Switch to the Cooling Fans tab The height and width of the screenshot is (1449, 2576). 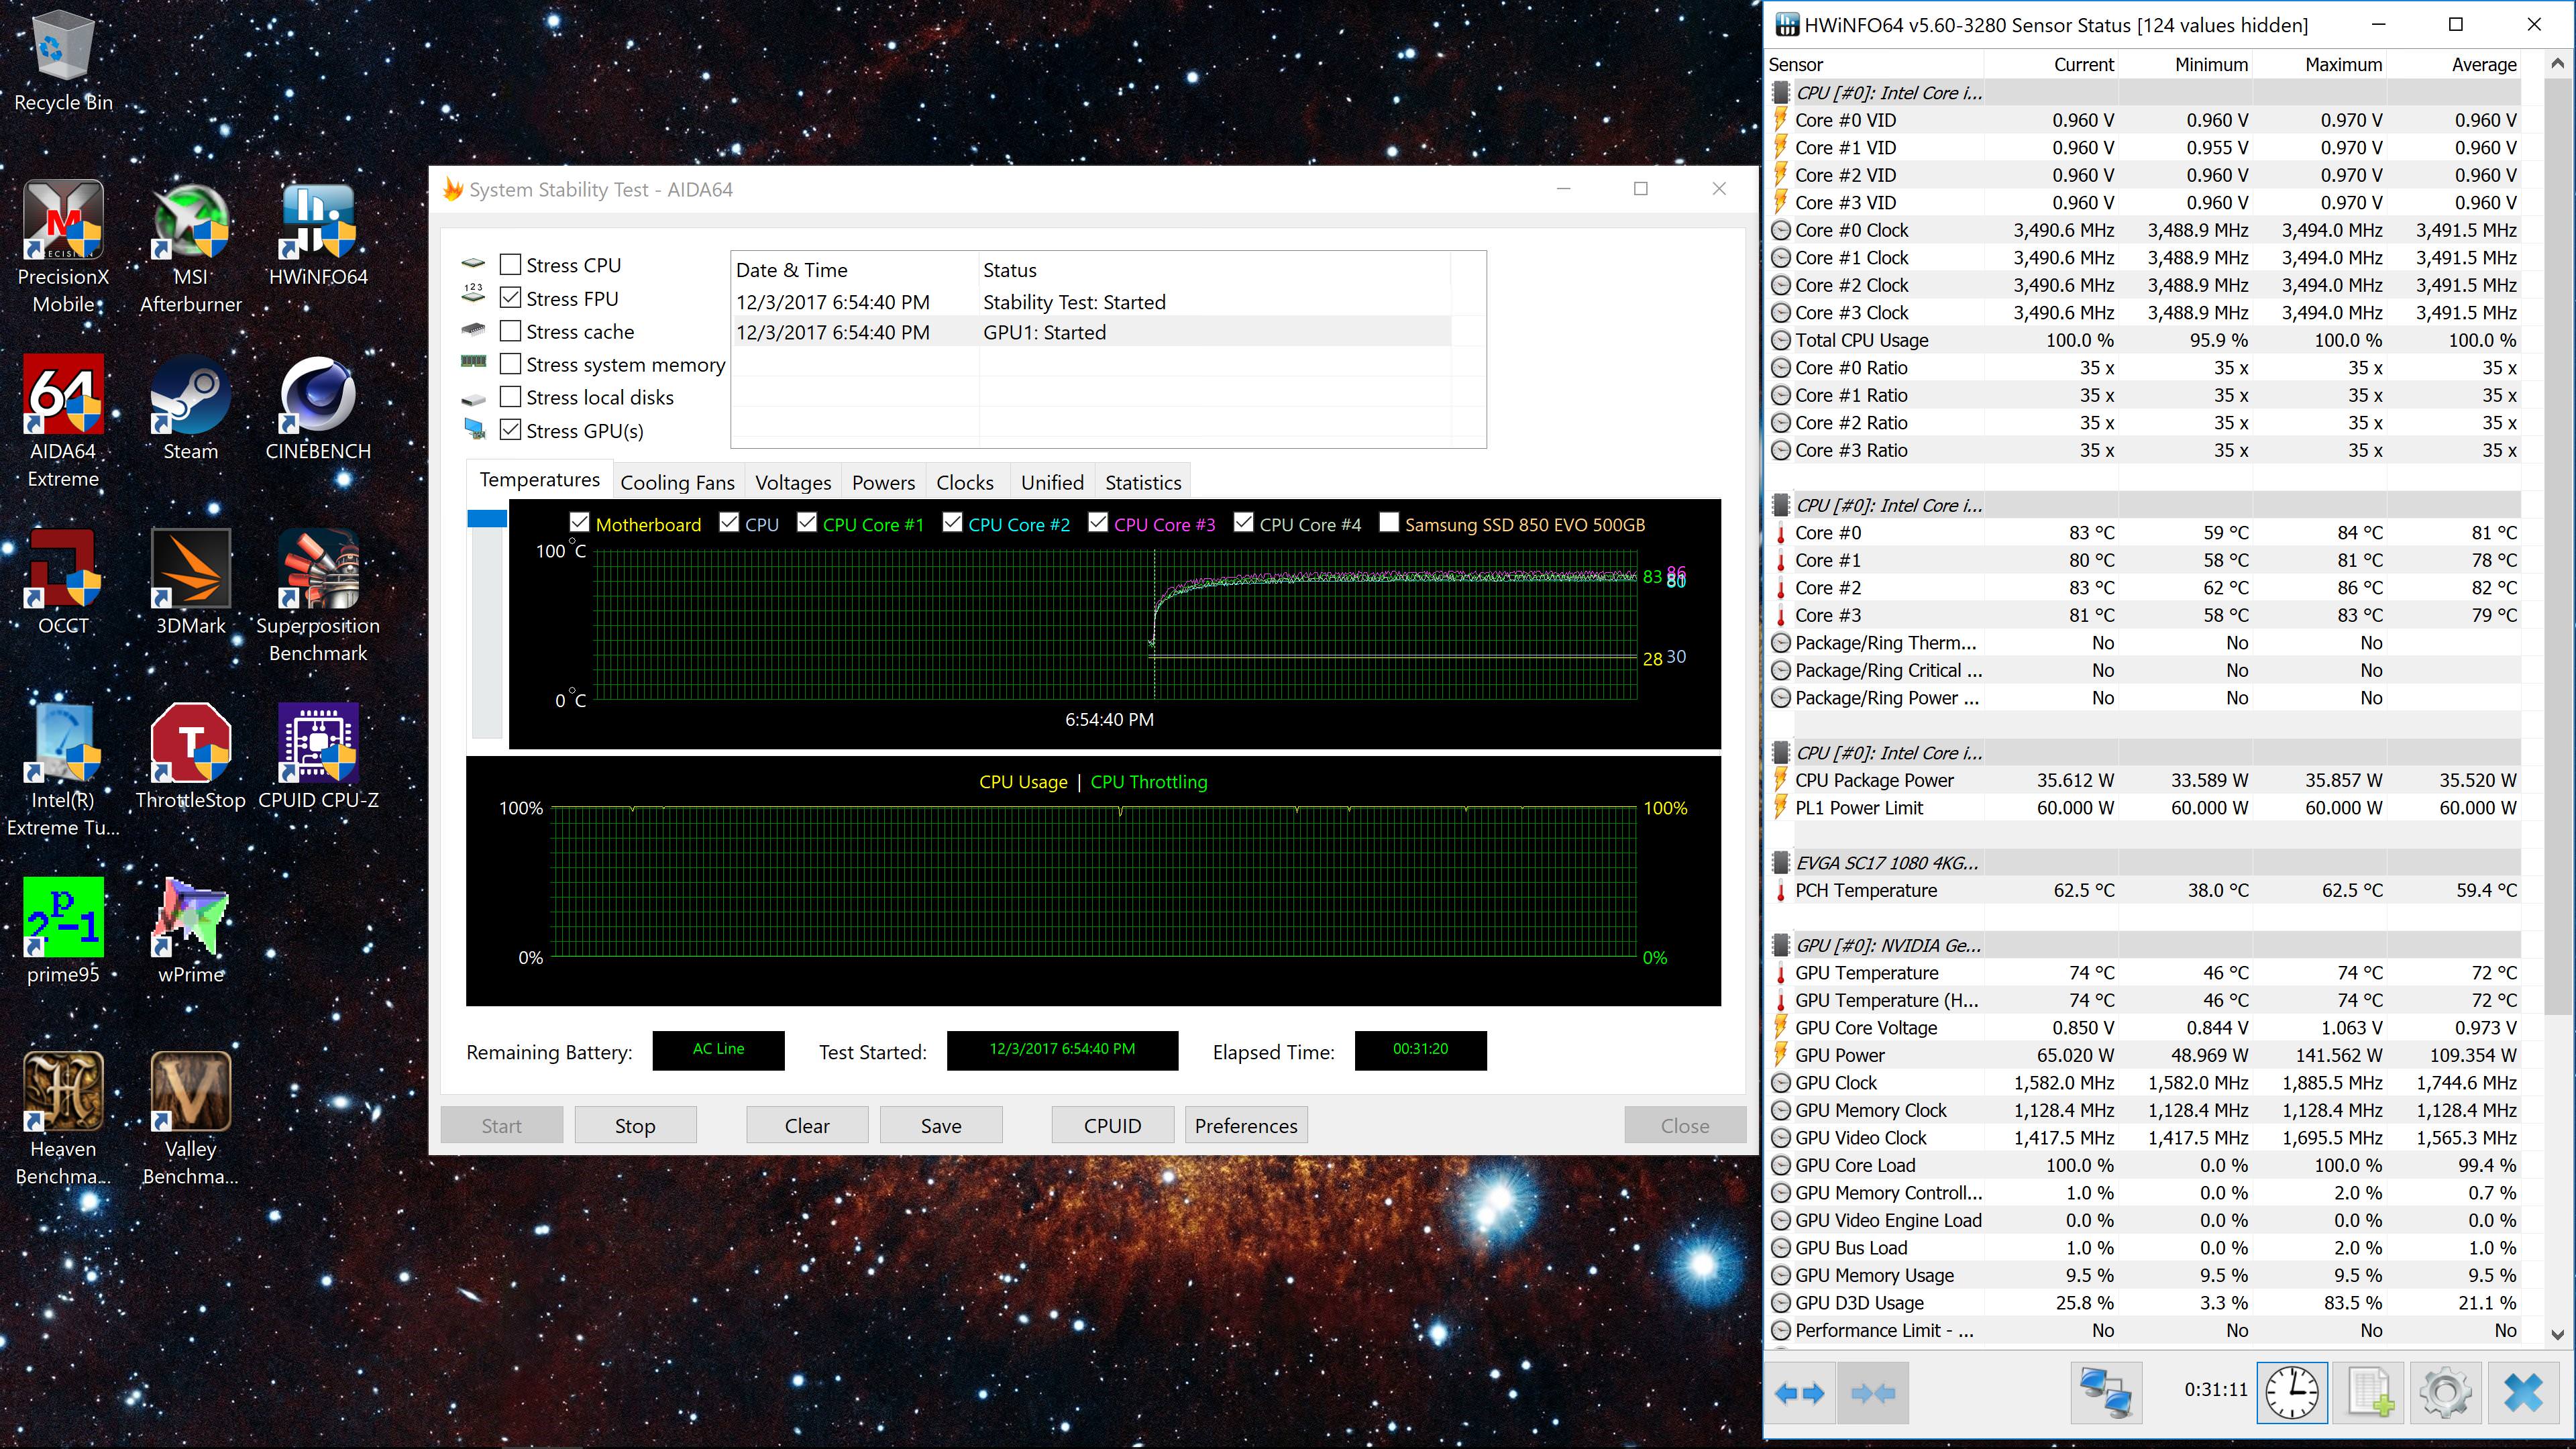click(677, 482)
